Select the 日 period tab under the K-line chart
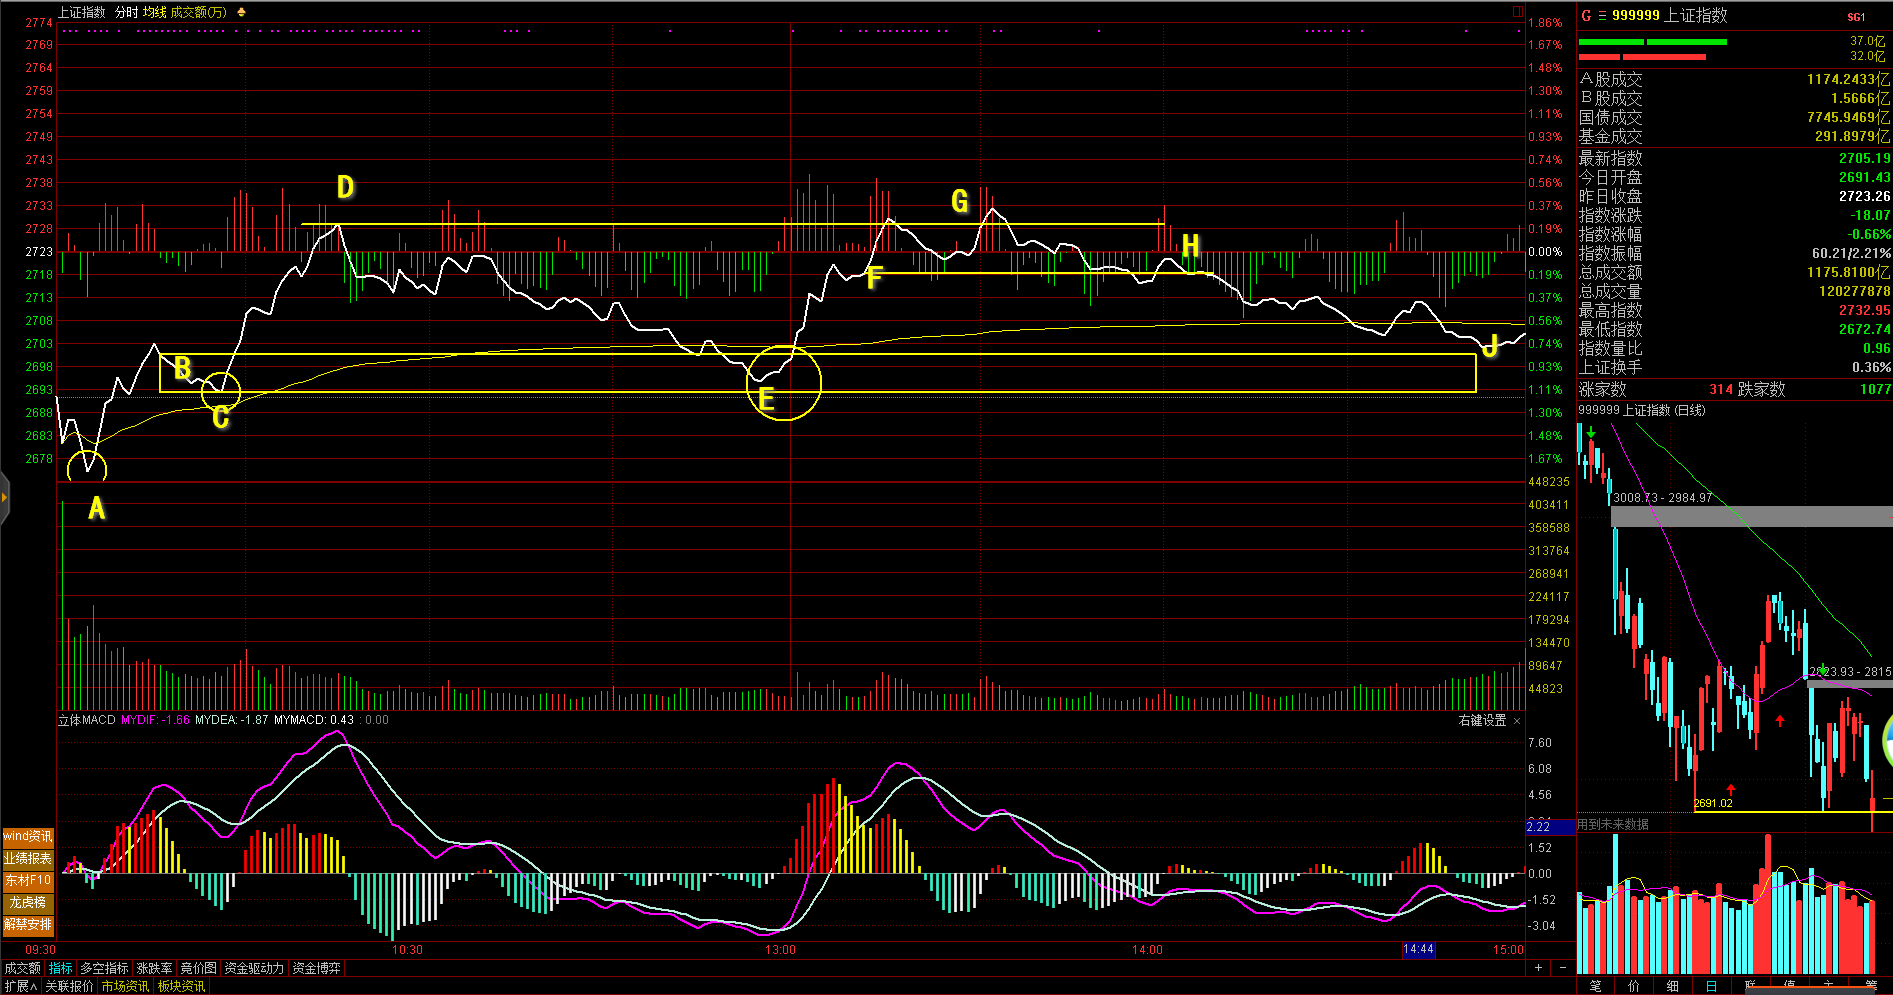Image resolution: width=1893 pixels, height=995 pixels. tap(1711, 986)
